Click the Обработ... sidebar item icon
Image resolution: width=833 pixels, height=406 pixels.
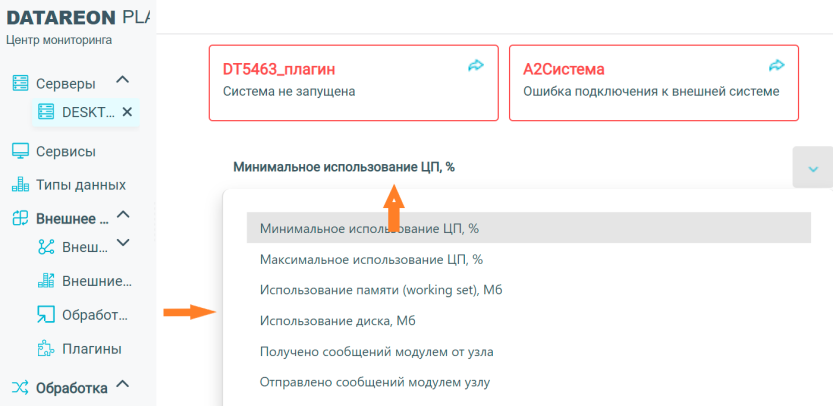45,315
